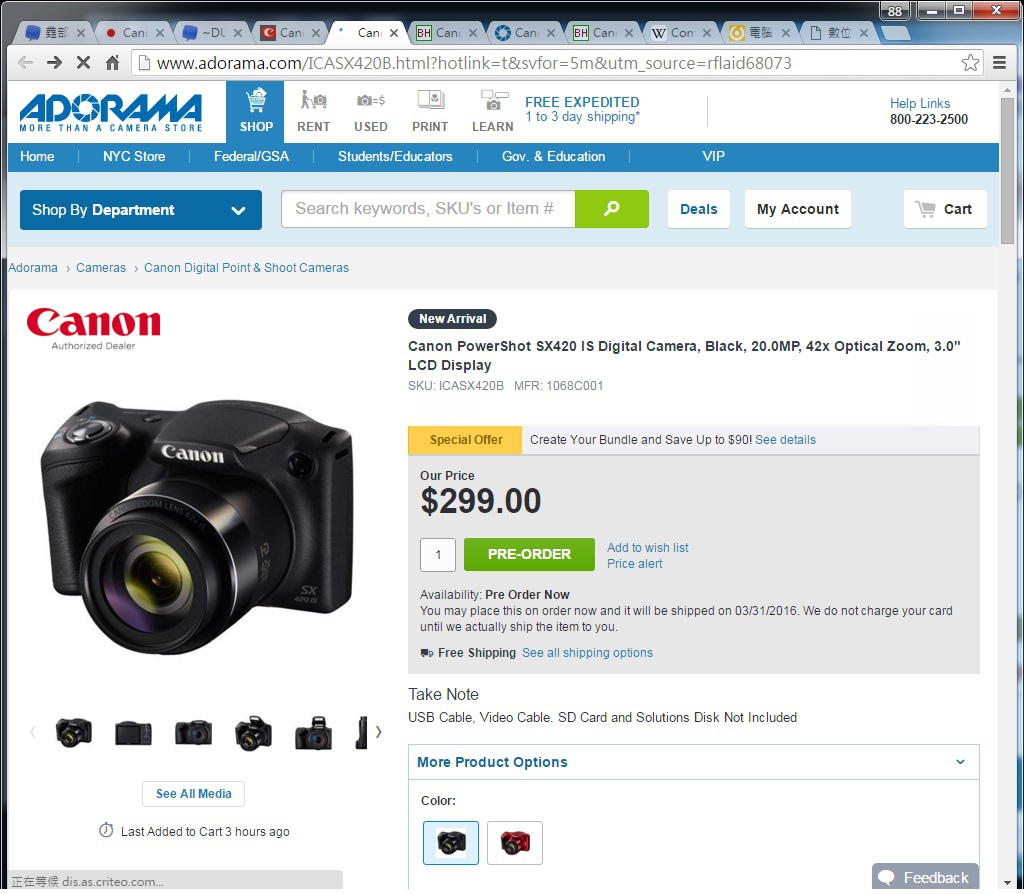This screenshot has height=894, width=1024.
Task: Click the green PRE-ORDER button
Action: [530, 554]
